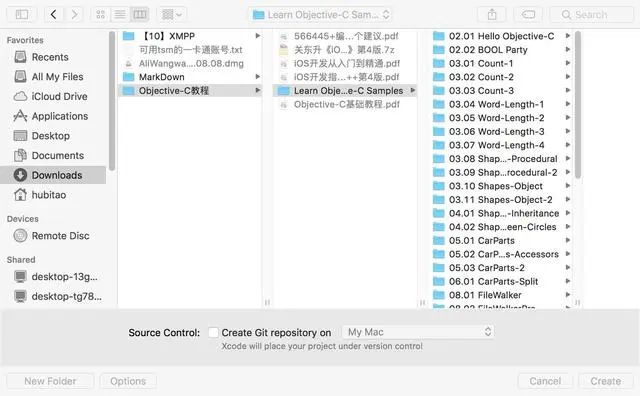
Task: Open Recents in the sidebar
Action: (x=53, y=57)
